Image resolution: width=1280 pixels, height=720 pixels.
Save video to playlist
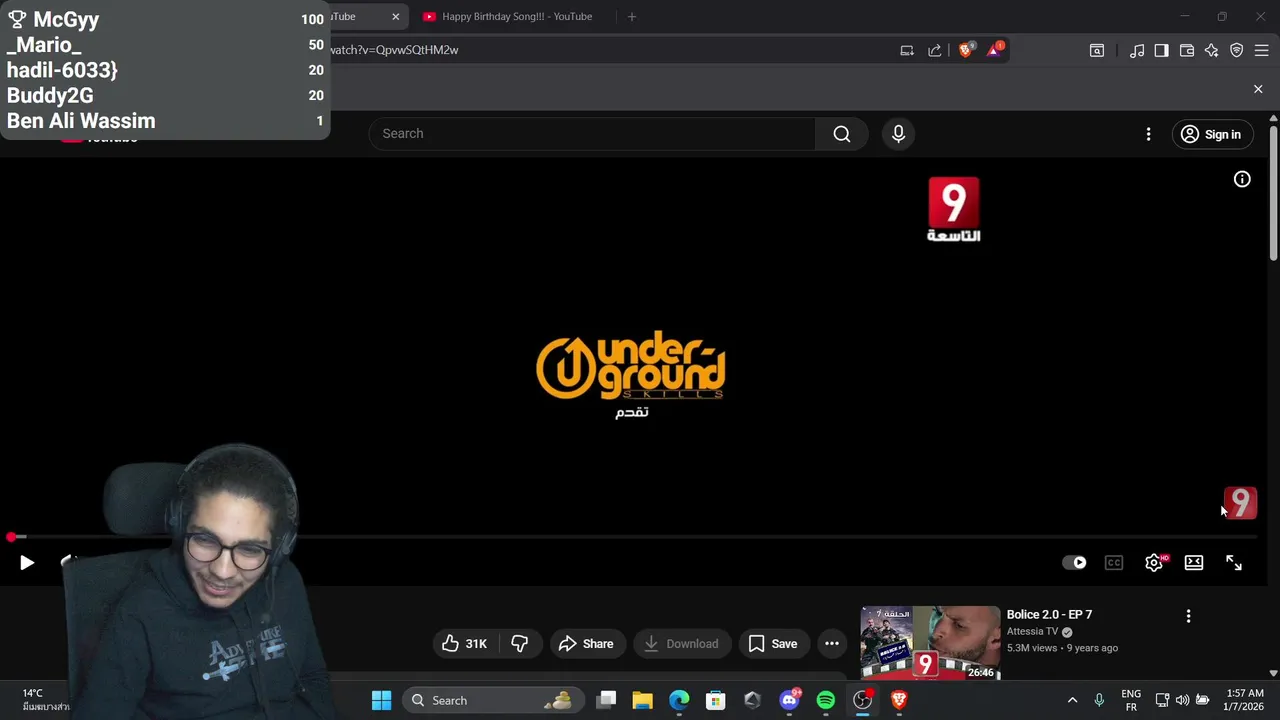coord(773,644)
